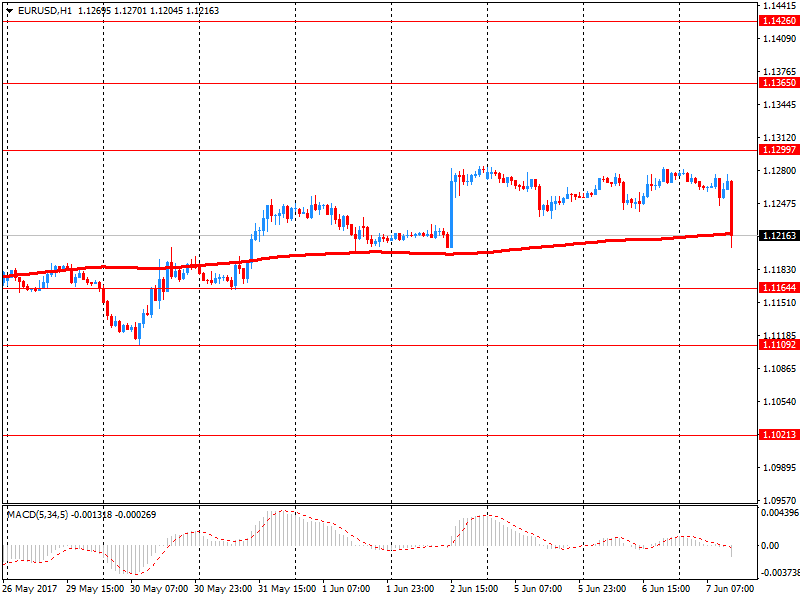Select the 1.14260 red price level label
The height and width of the screenshot is (600, 800).
tap(779, 21)
